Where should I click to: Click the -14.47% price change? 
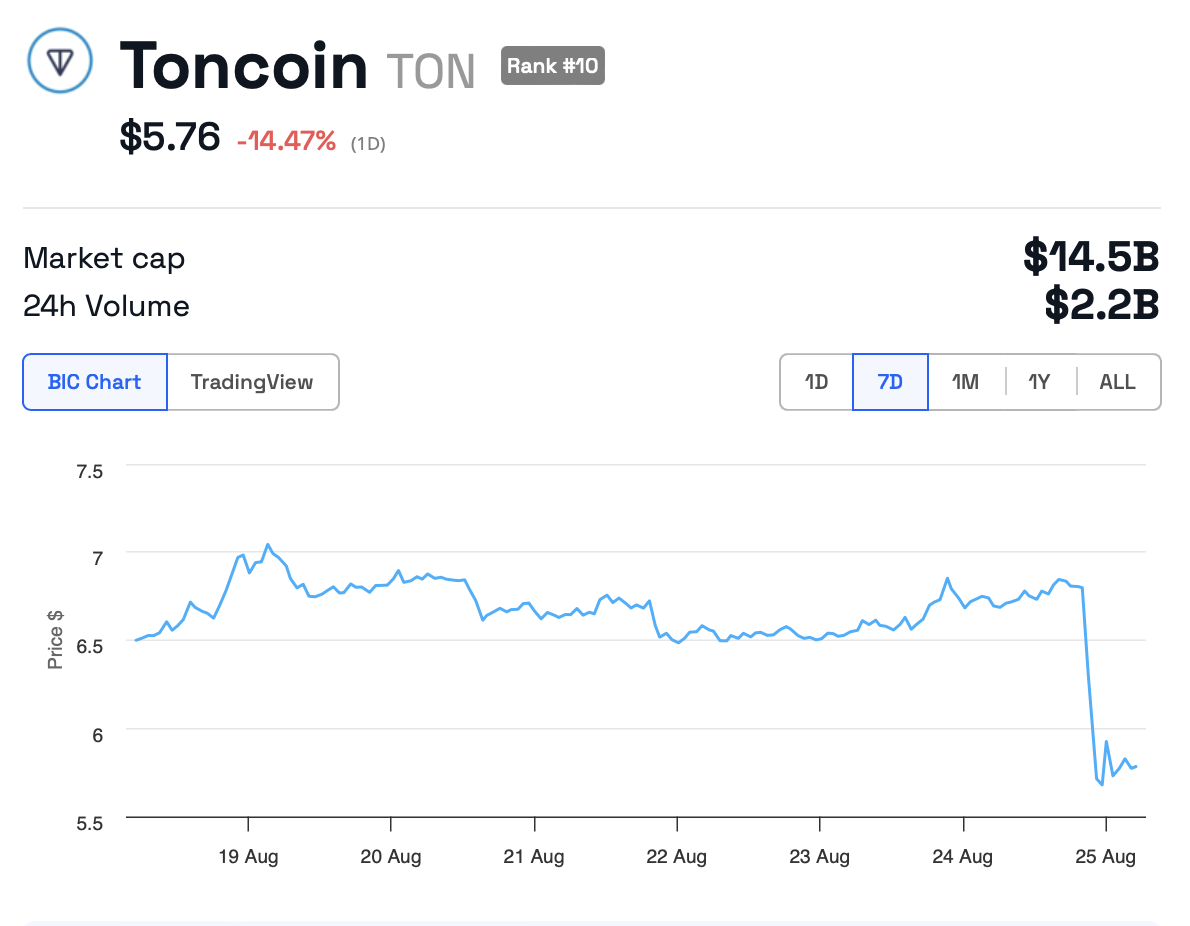286,141
